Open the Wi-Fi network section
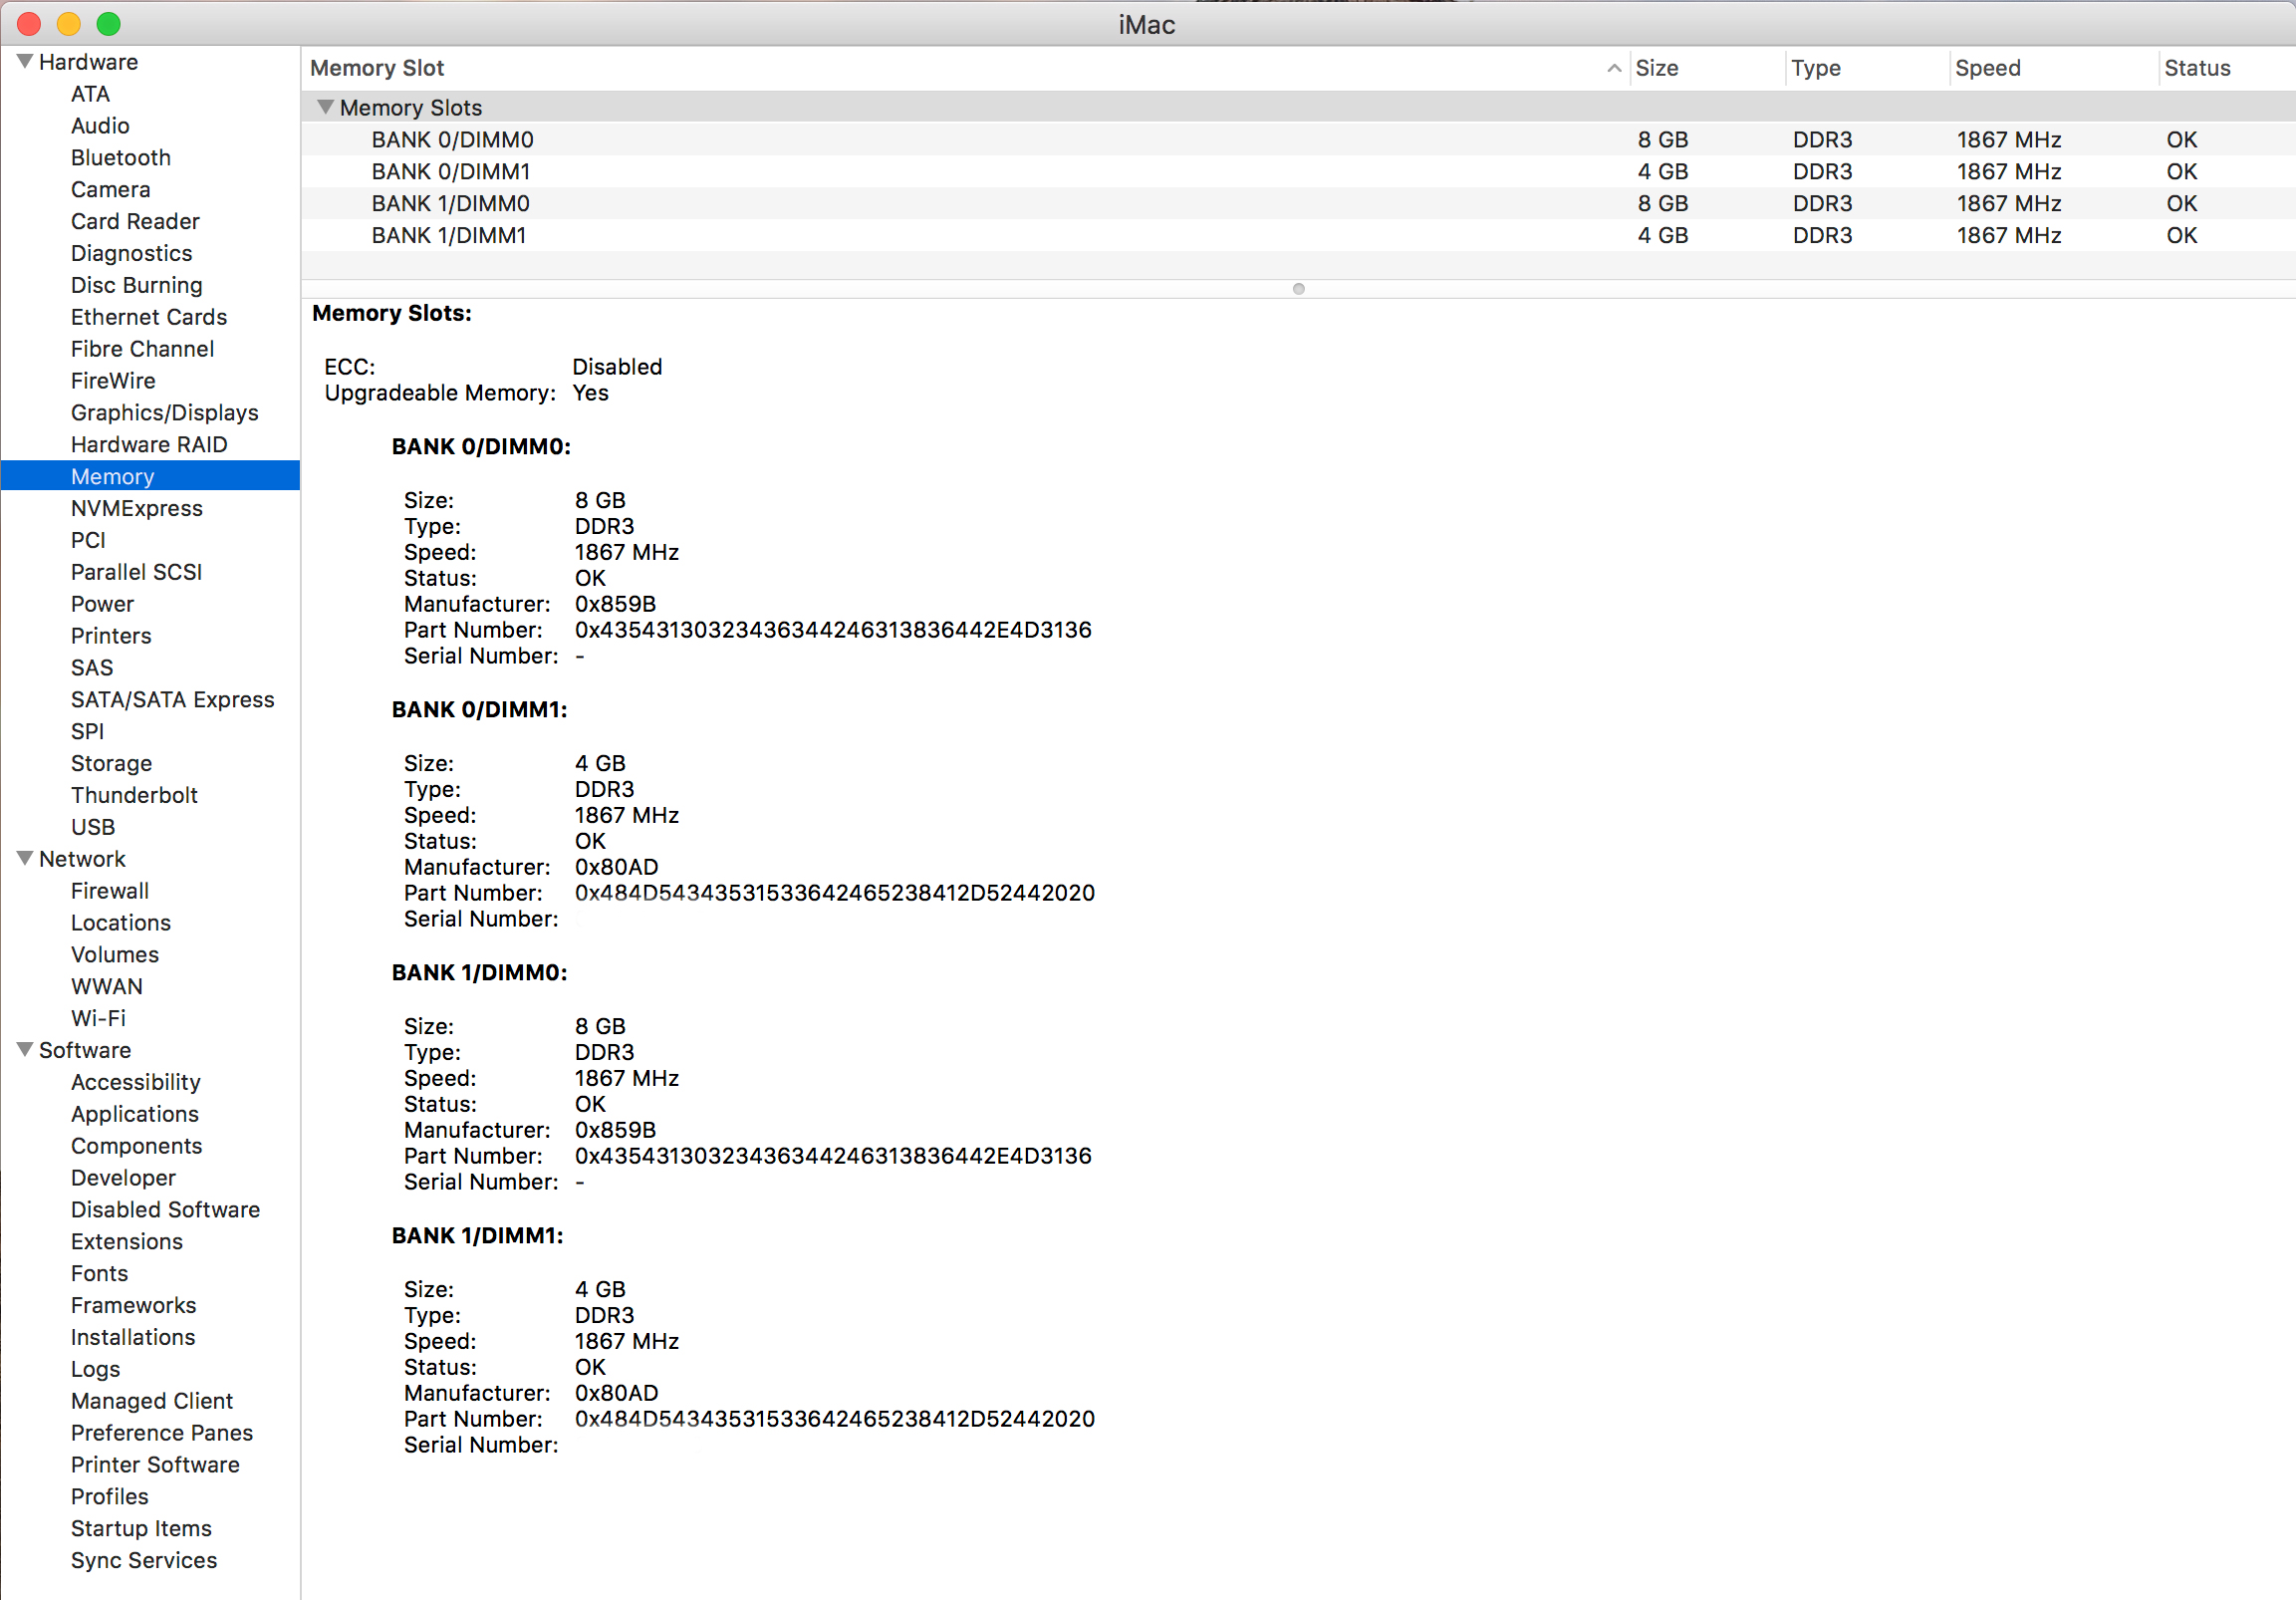 (x=98, y=1018)
